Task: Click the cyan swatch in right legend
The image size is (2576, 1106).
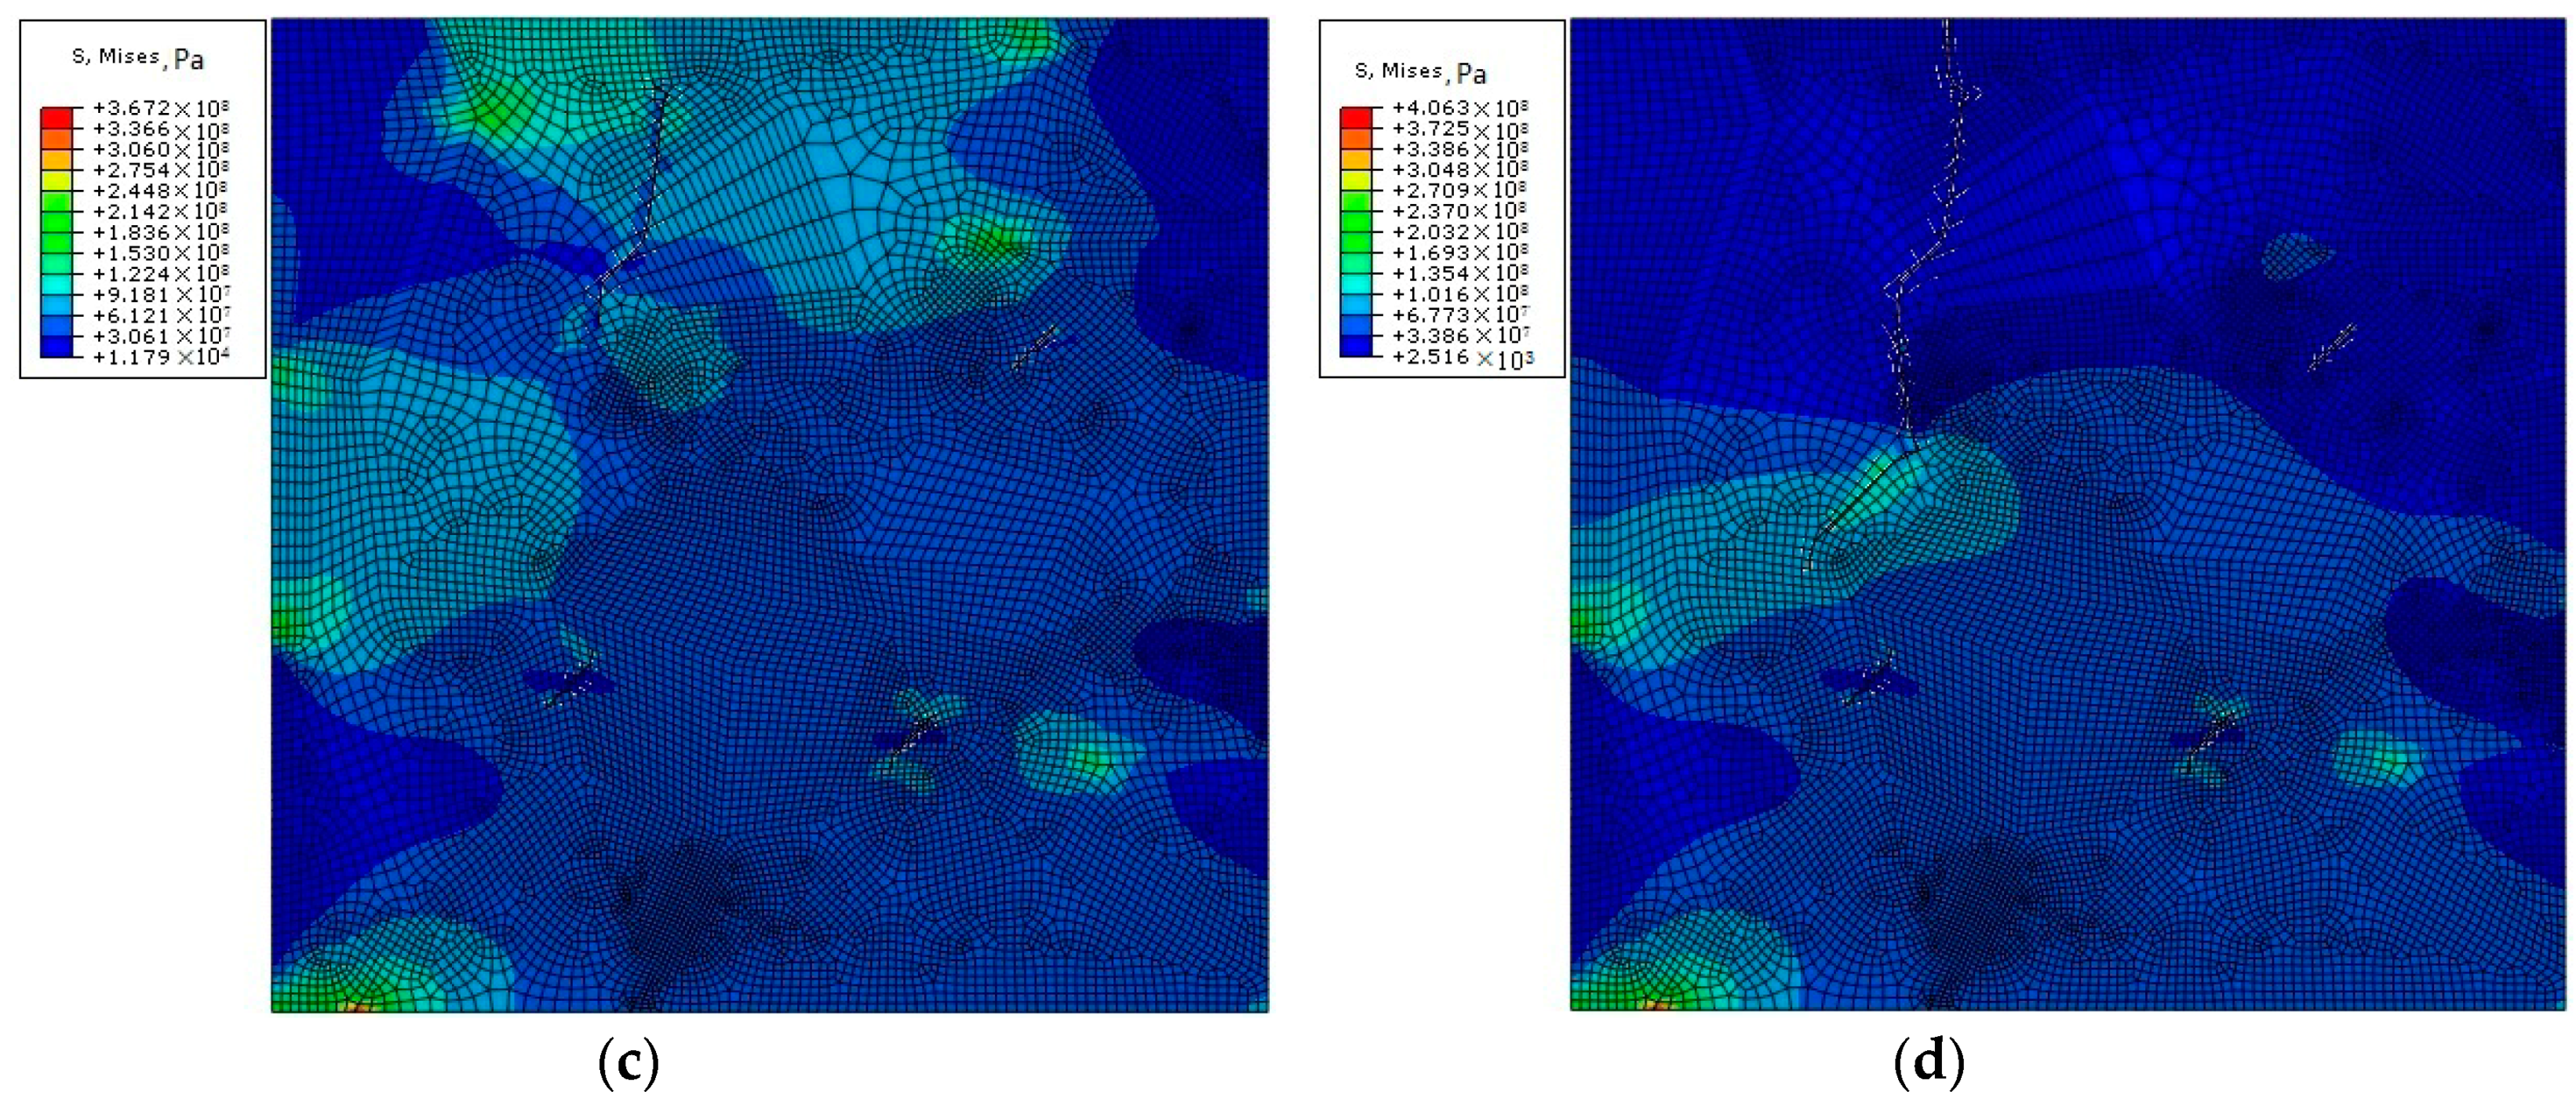Action: pyautogui.click(x=1356, y=284)
